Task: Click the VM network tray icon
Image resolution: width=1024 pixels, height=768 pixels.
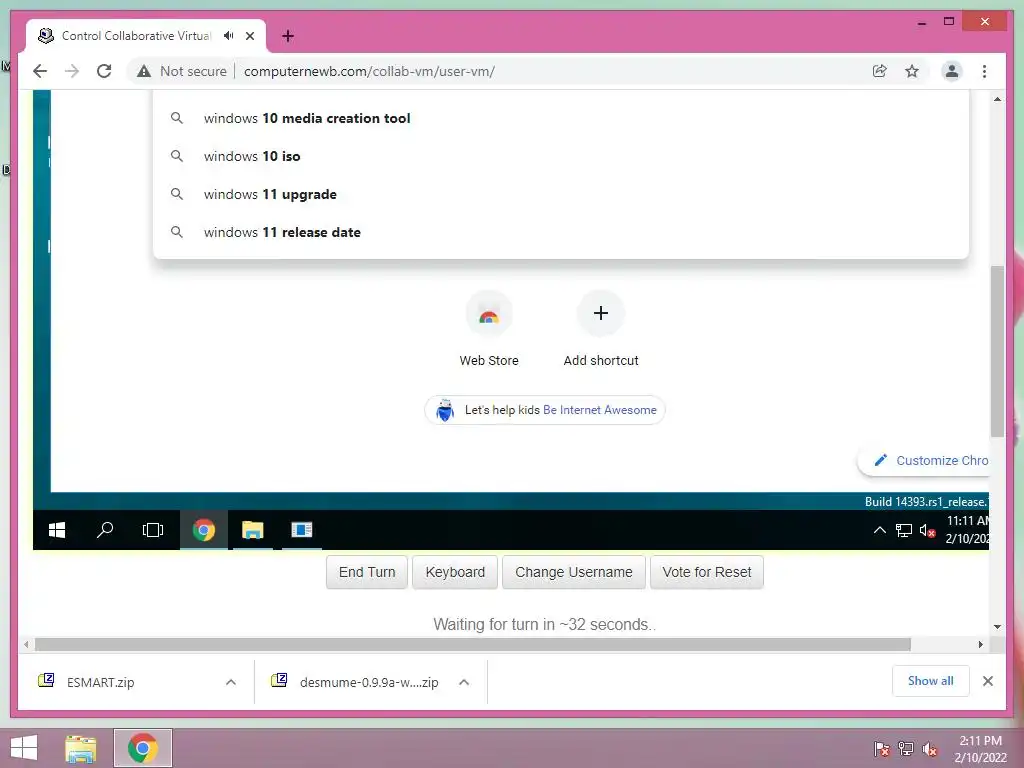Action: coord(904,531)
